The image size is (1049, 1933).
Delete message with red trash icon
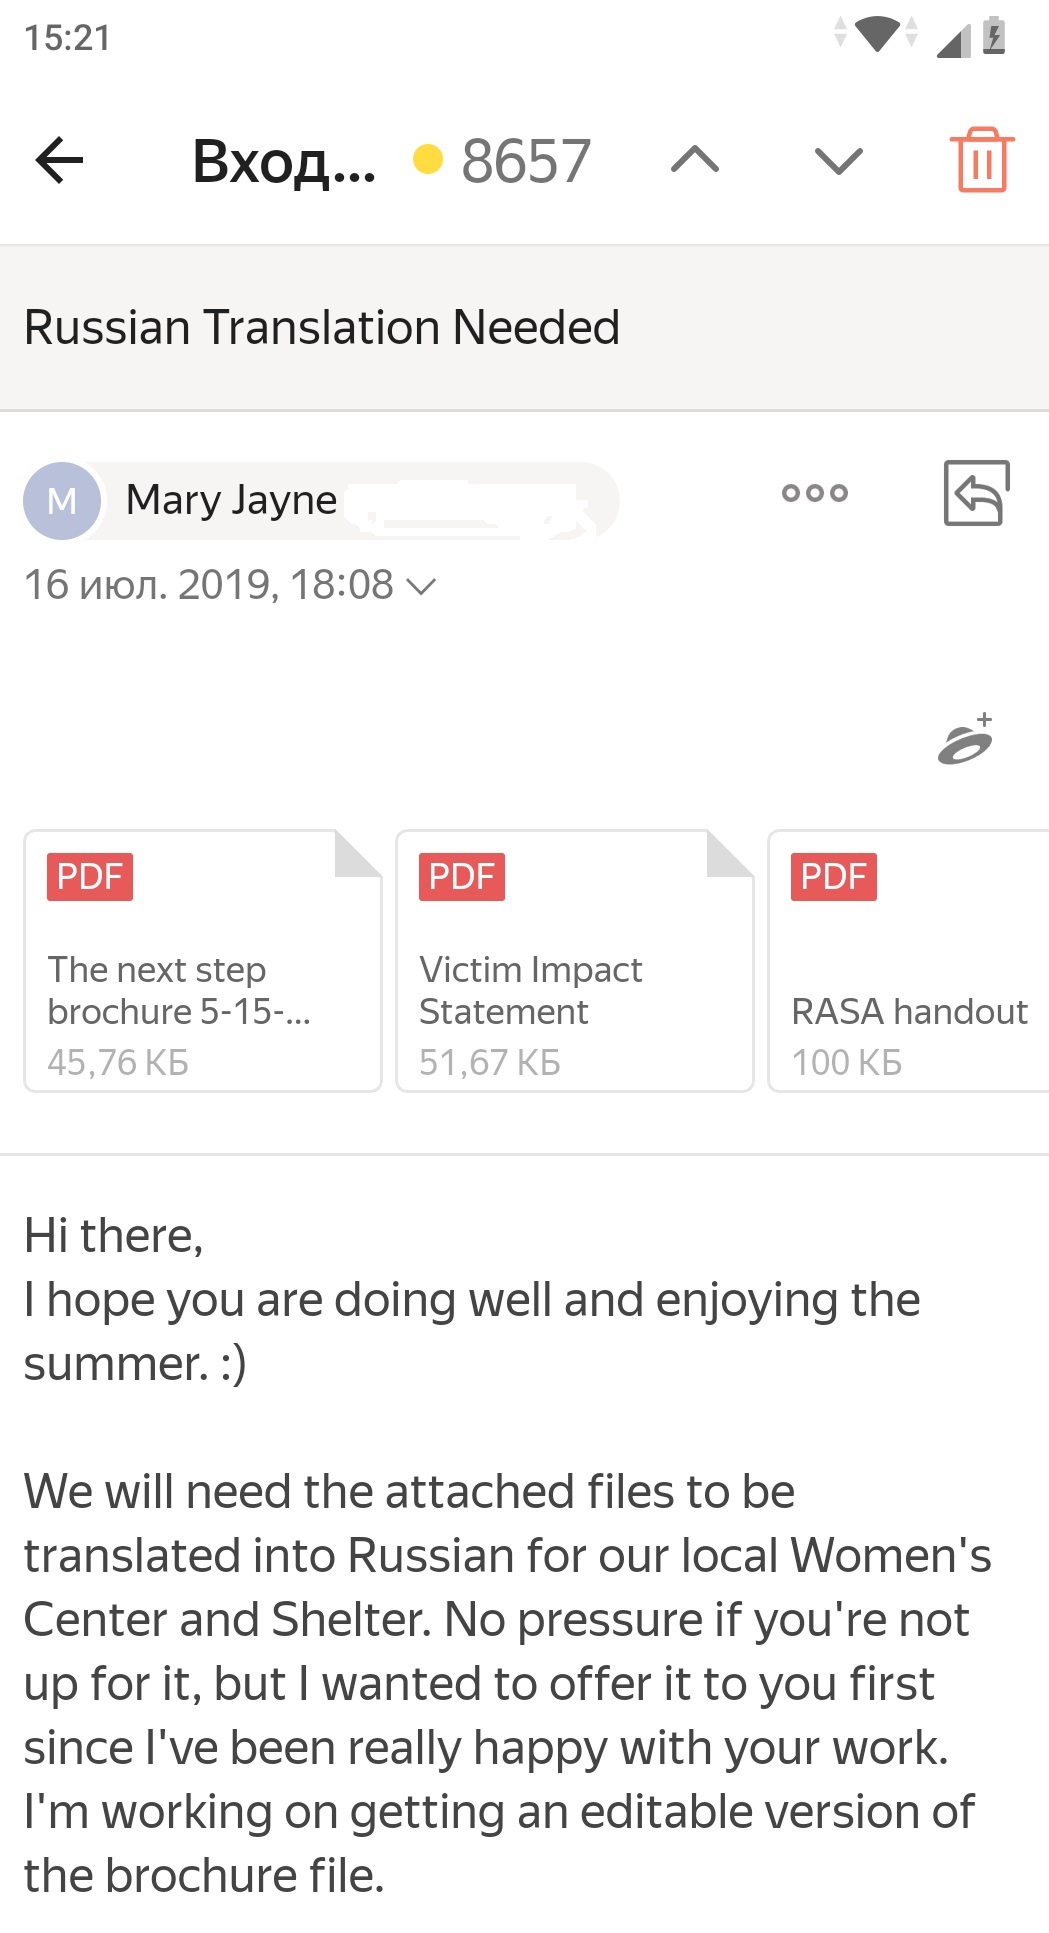pos(982,160)
